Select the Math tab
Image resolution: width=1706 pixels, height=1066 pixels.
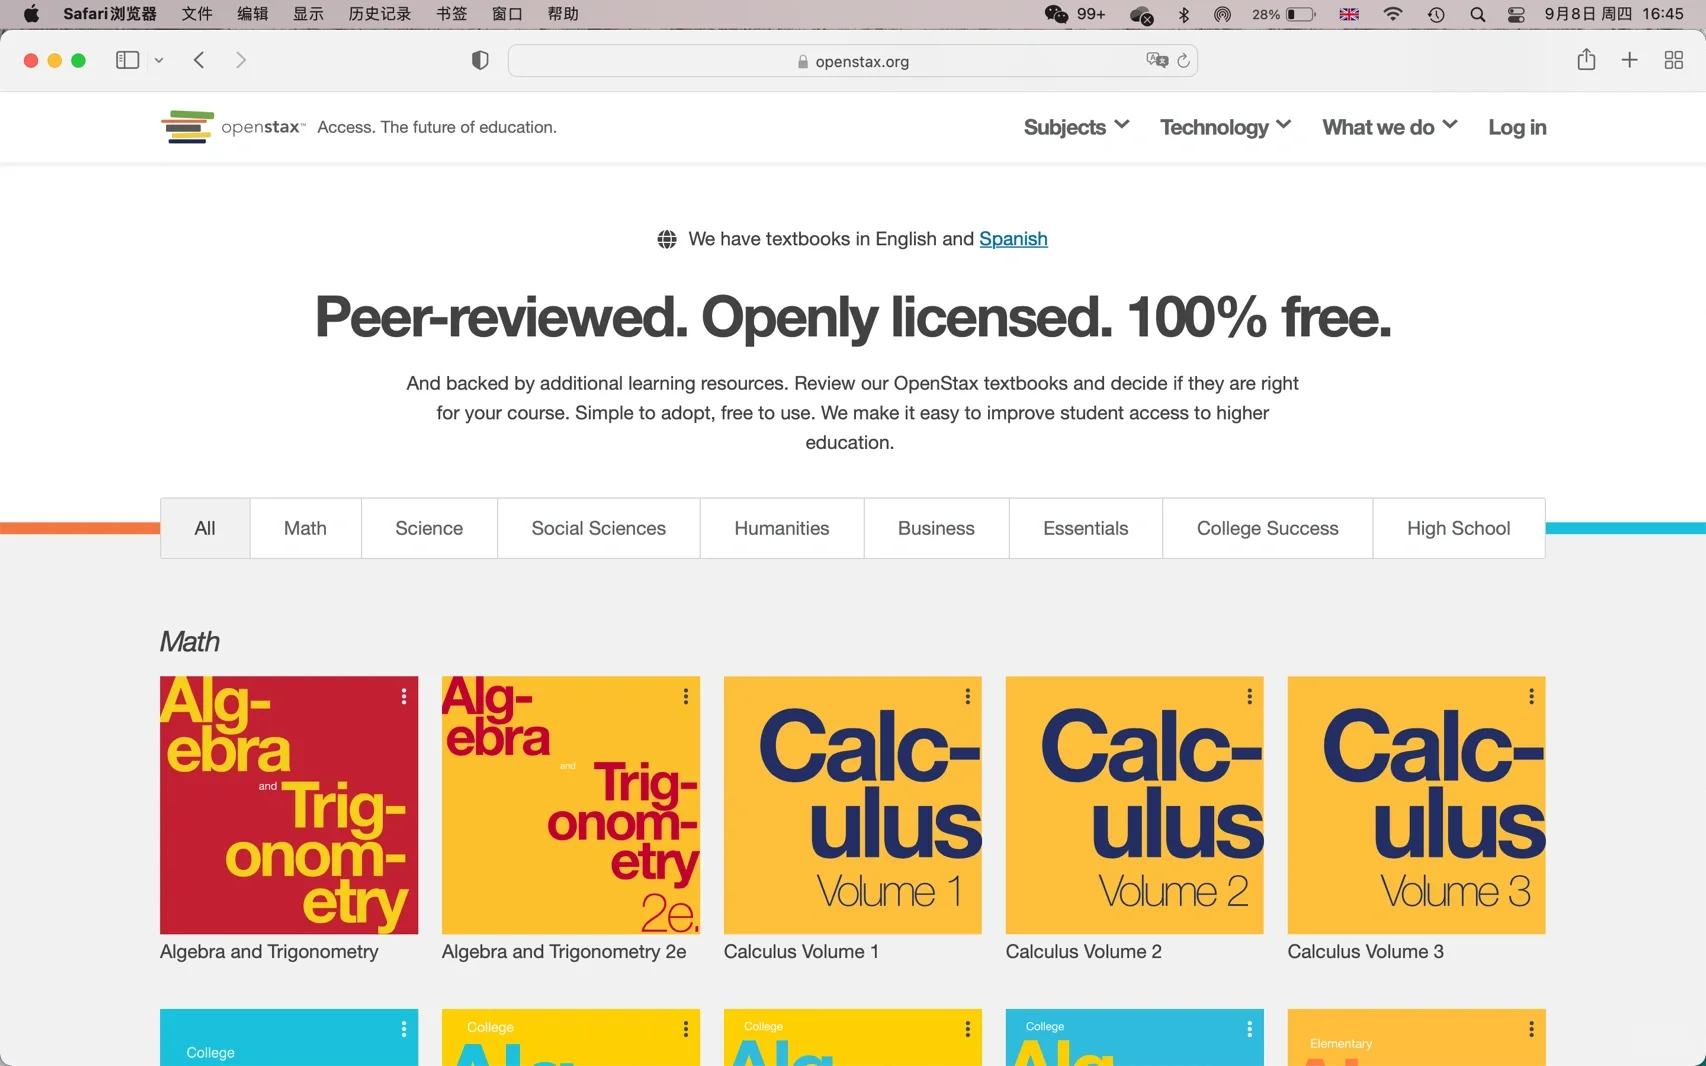pyautogui.click(x=305, y=528)
